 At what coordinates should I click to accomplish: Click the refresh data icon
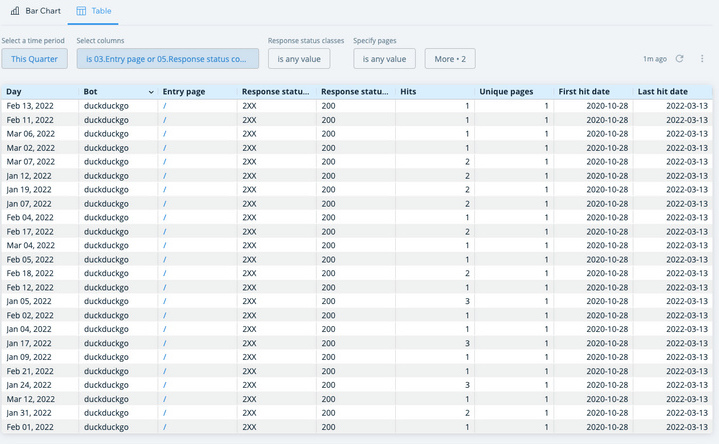pyautogui.click(x=680, y=59)
